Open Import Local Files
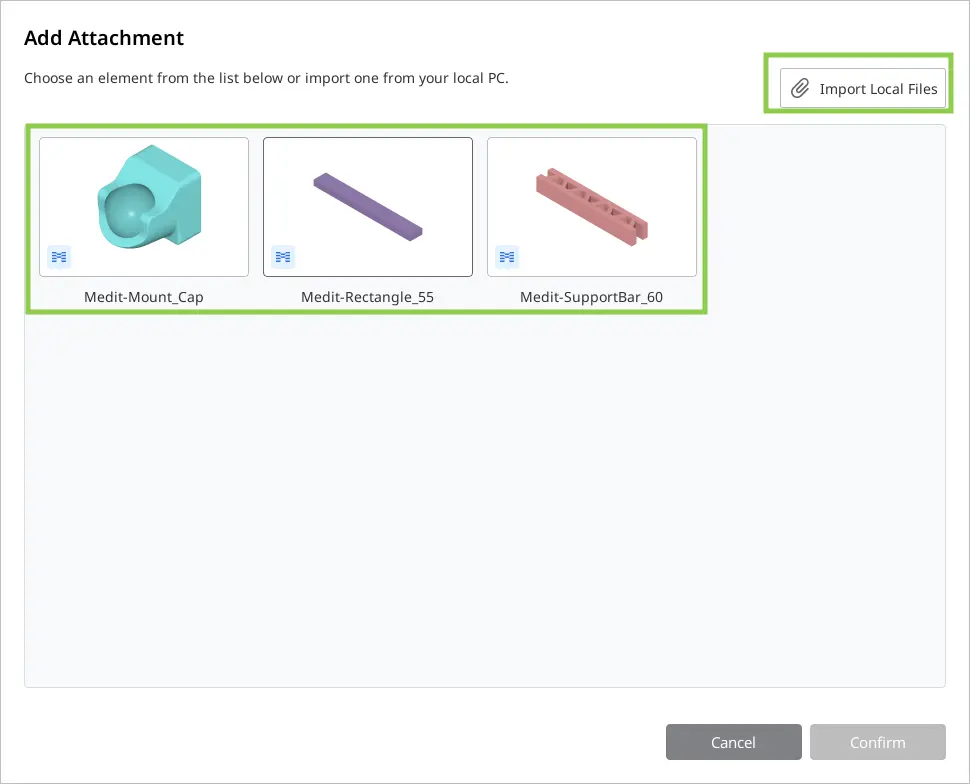The height and width of the screenshot is (784, 970). [863, 88]
